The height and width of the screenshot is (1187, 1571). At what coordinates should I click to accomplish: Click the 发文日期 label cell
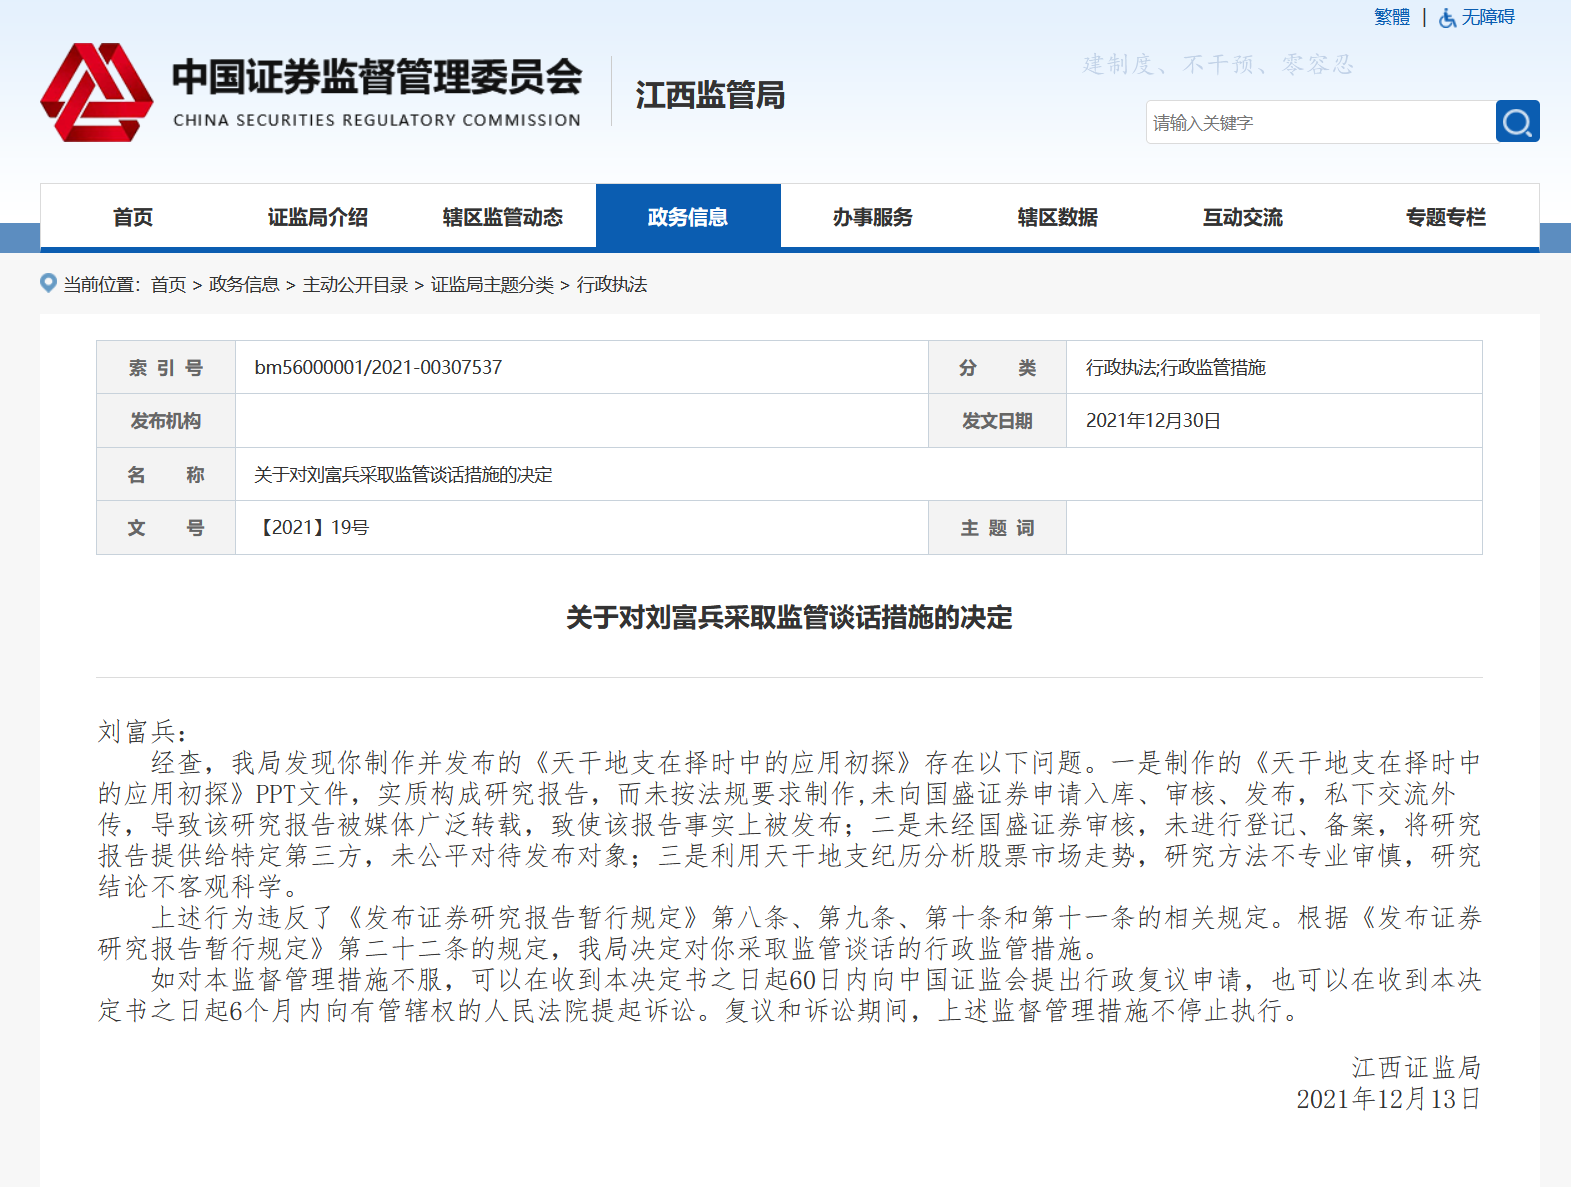pos(997,421)
